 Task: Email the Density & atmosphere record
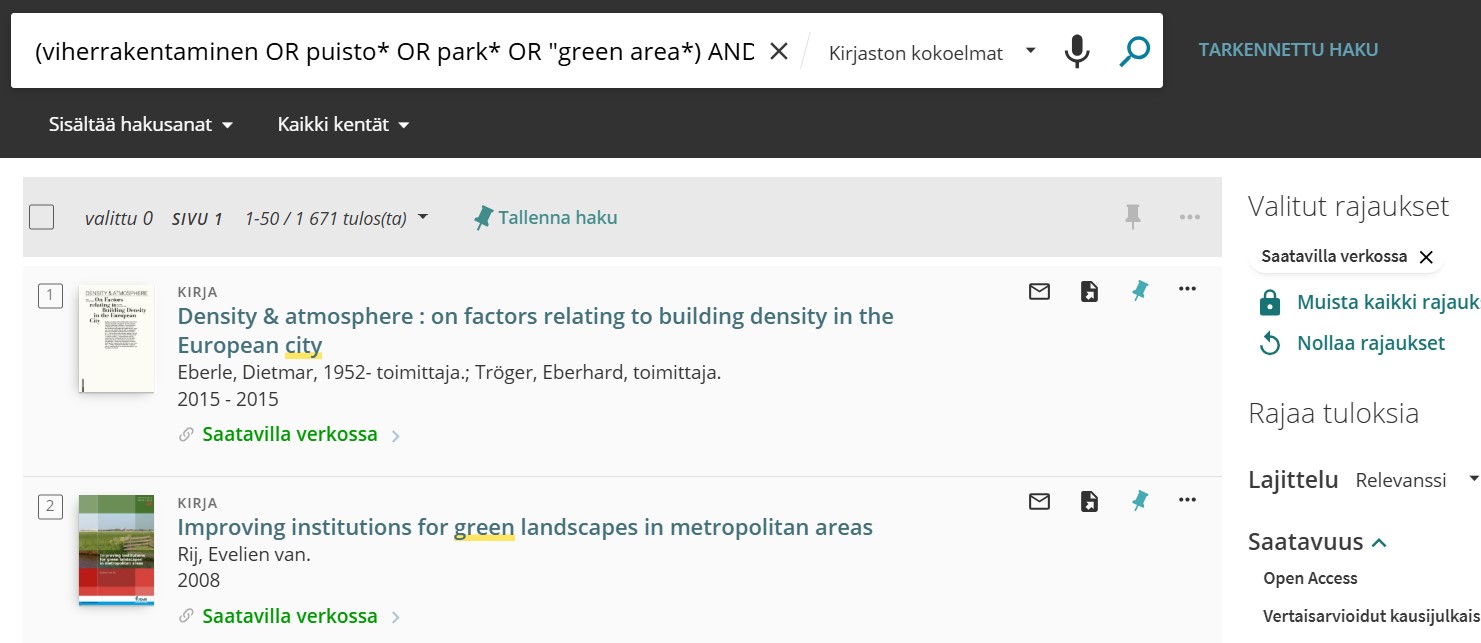pos(1039,291)
